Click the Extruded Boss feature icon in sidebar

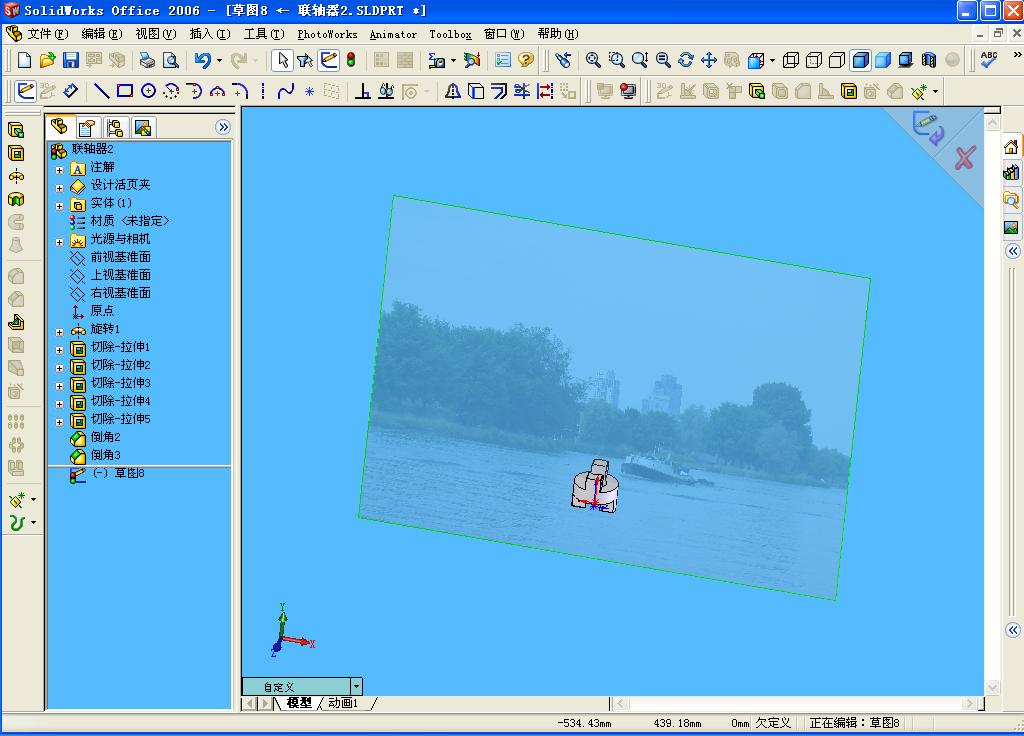click(x=16, y=130)
